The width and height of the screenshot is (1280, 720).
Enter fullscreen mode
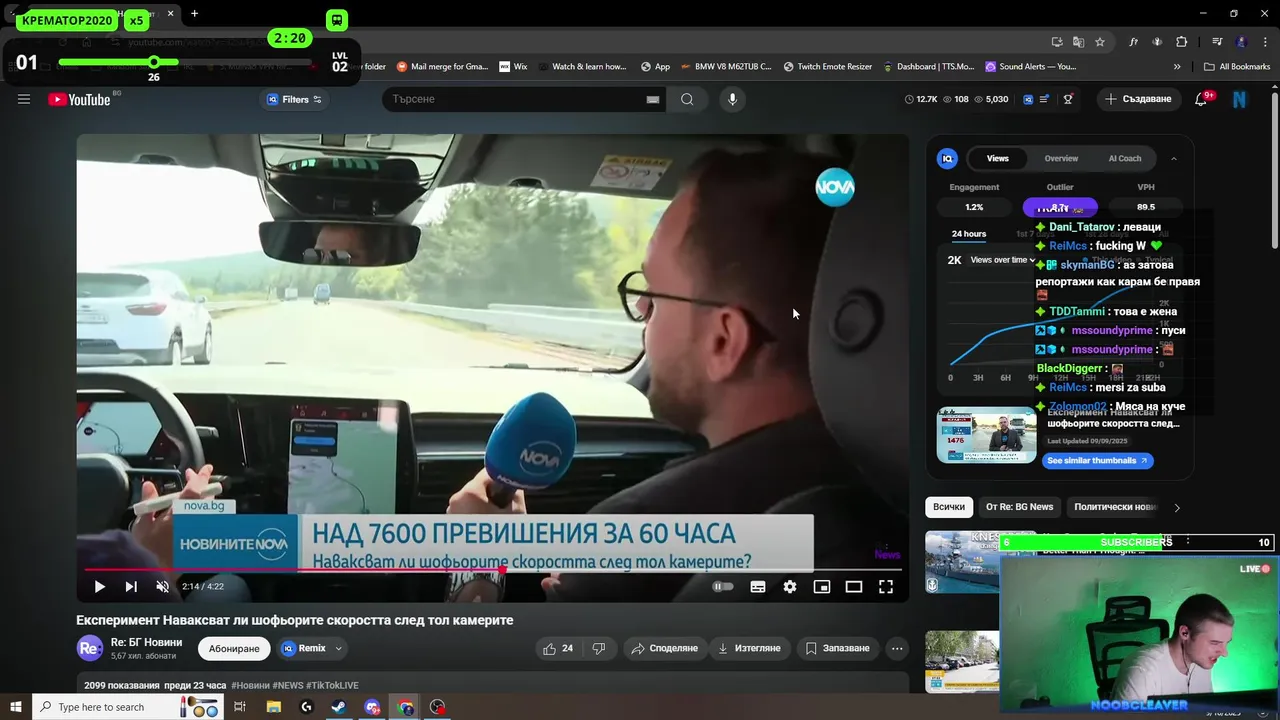[886, 587]
